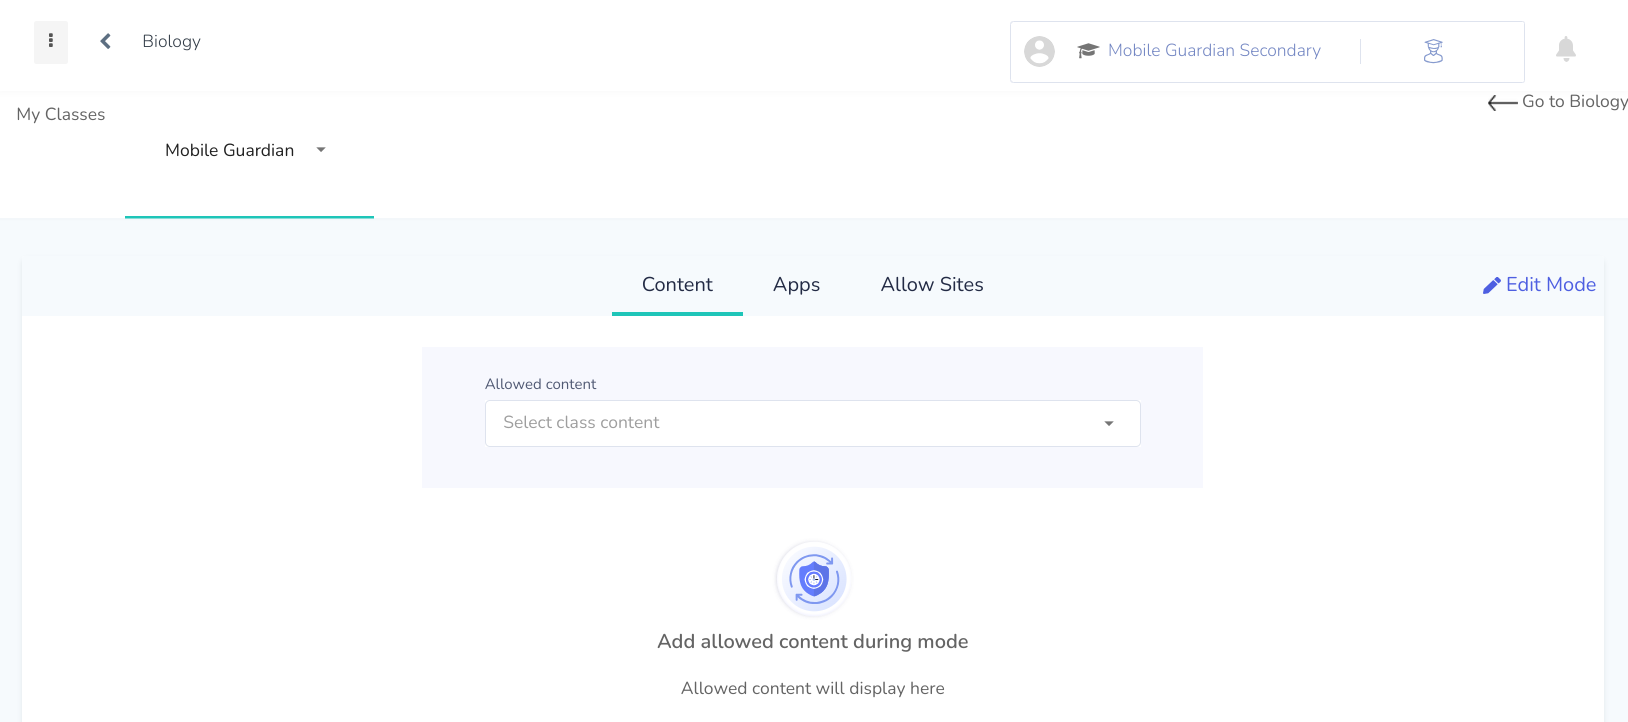The image size is (1628, 722).
Task: Open the Allow Sites tab
Action: click(x=932, y=285)
